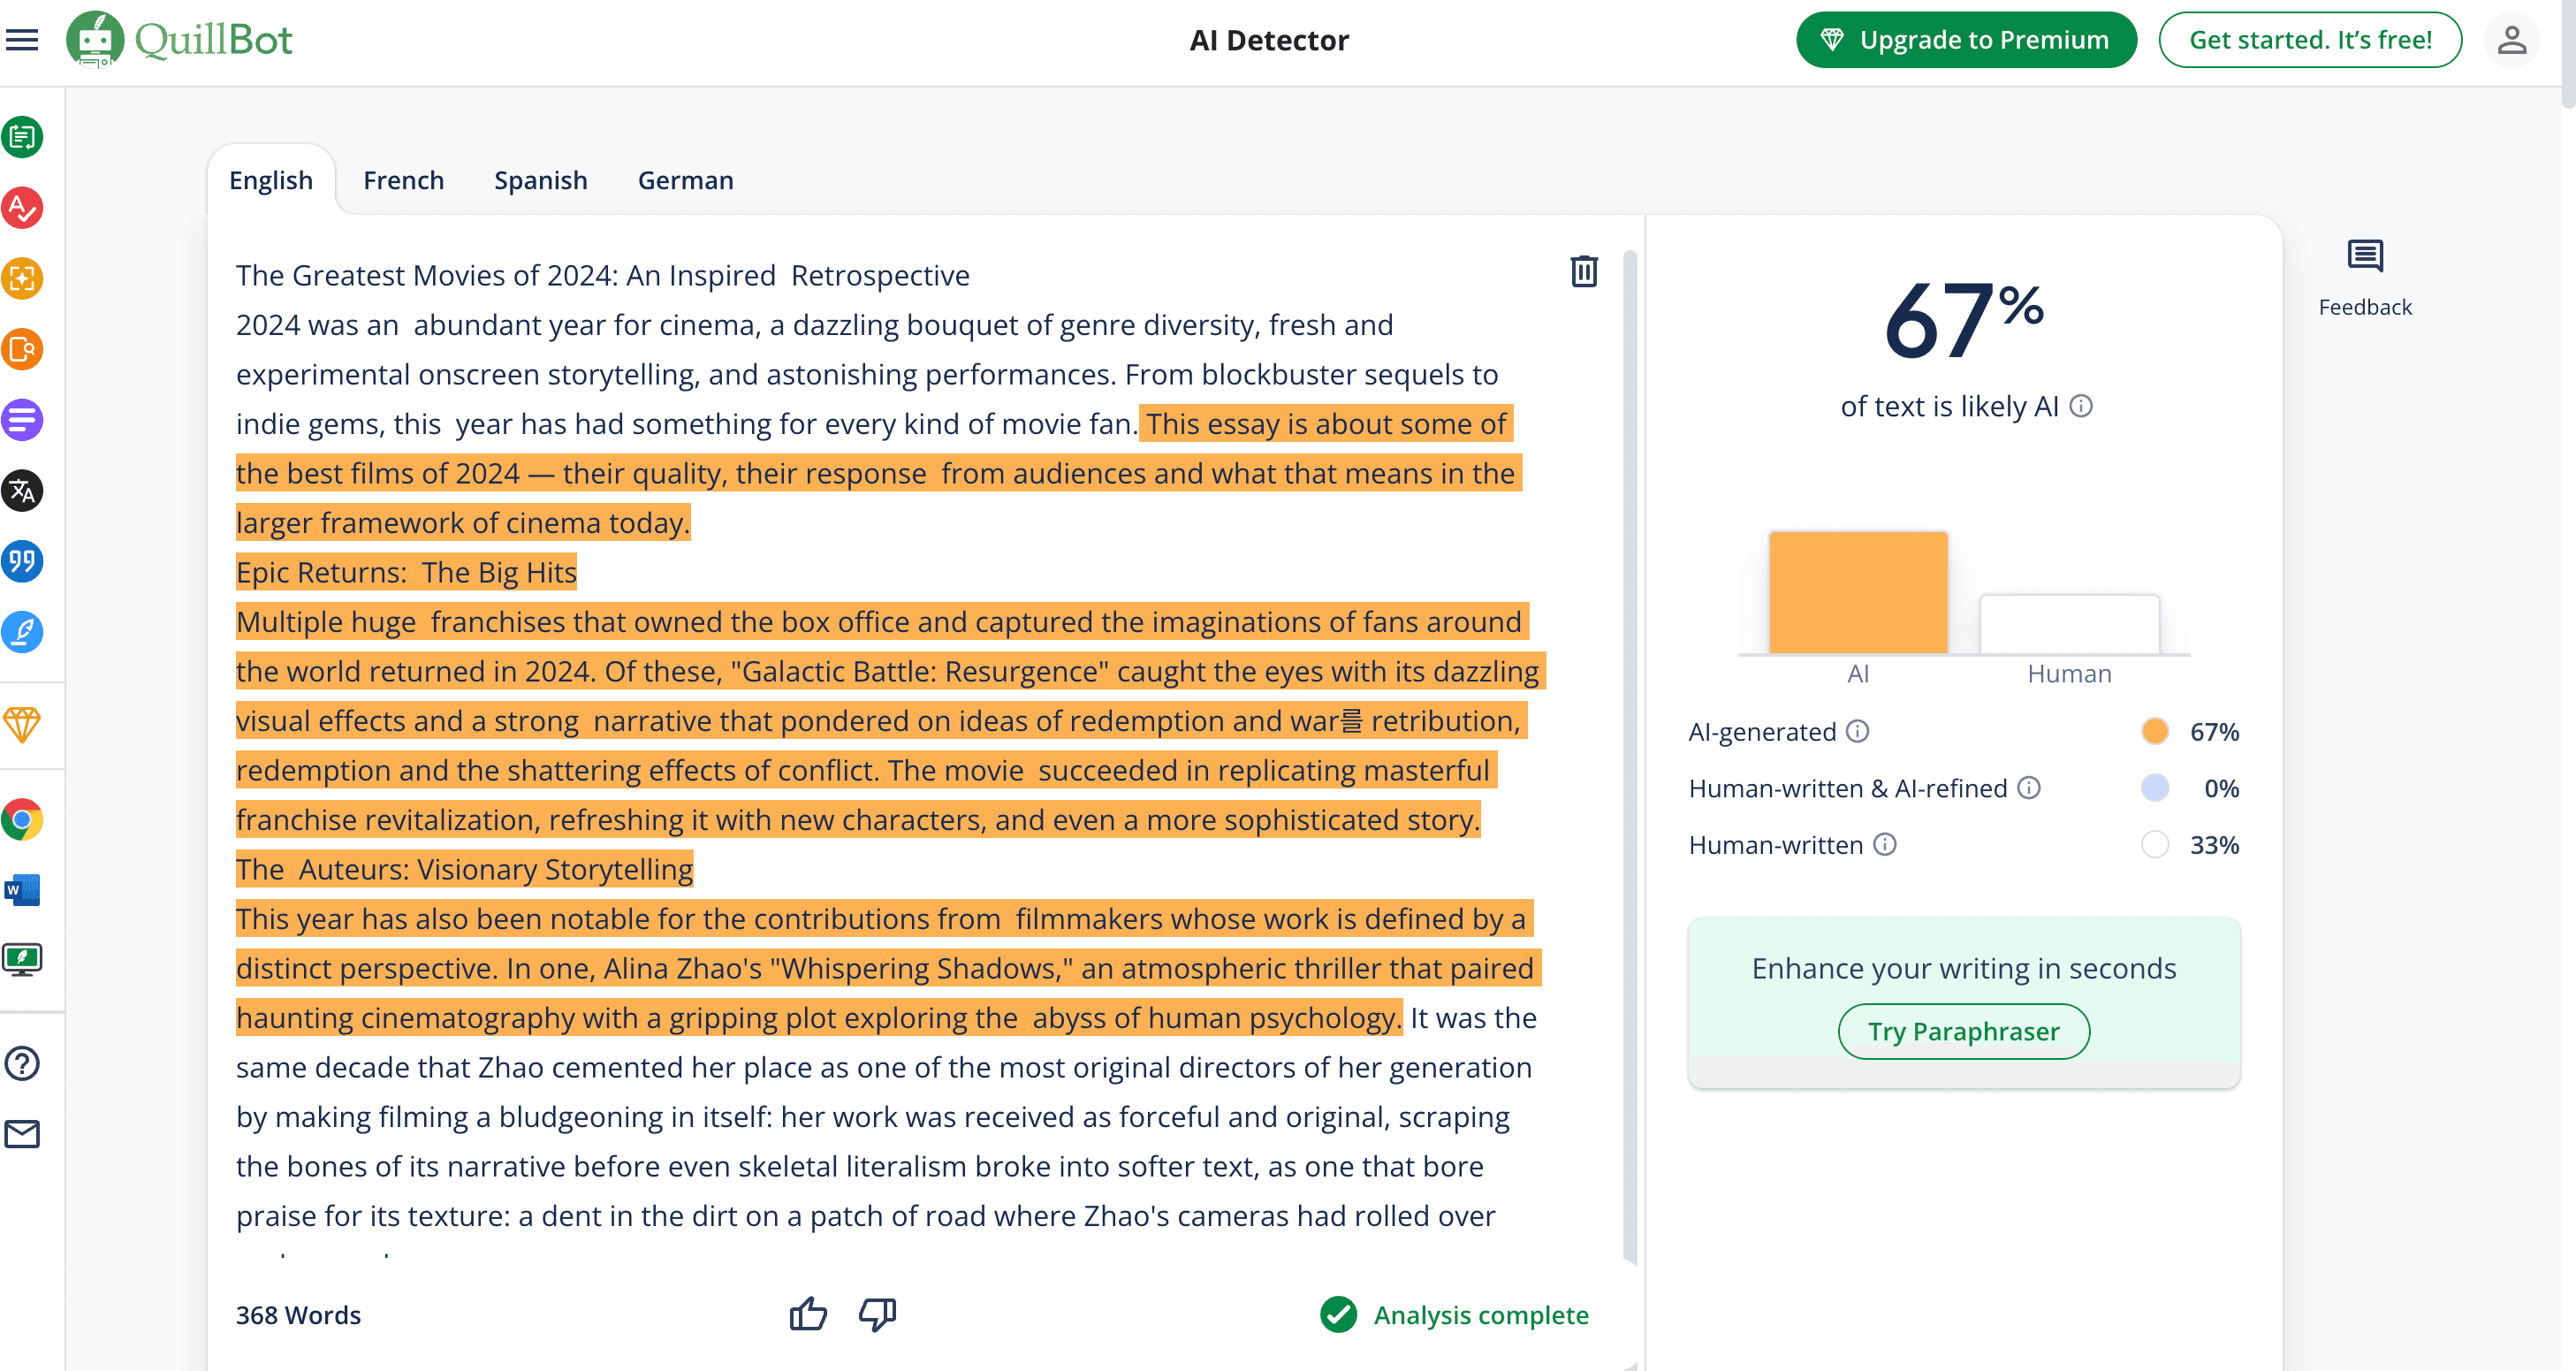Click the Try Paraphraser button
Screen dimensions: 2576x1371
[x=1963, y=1031]
